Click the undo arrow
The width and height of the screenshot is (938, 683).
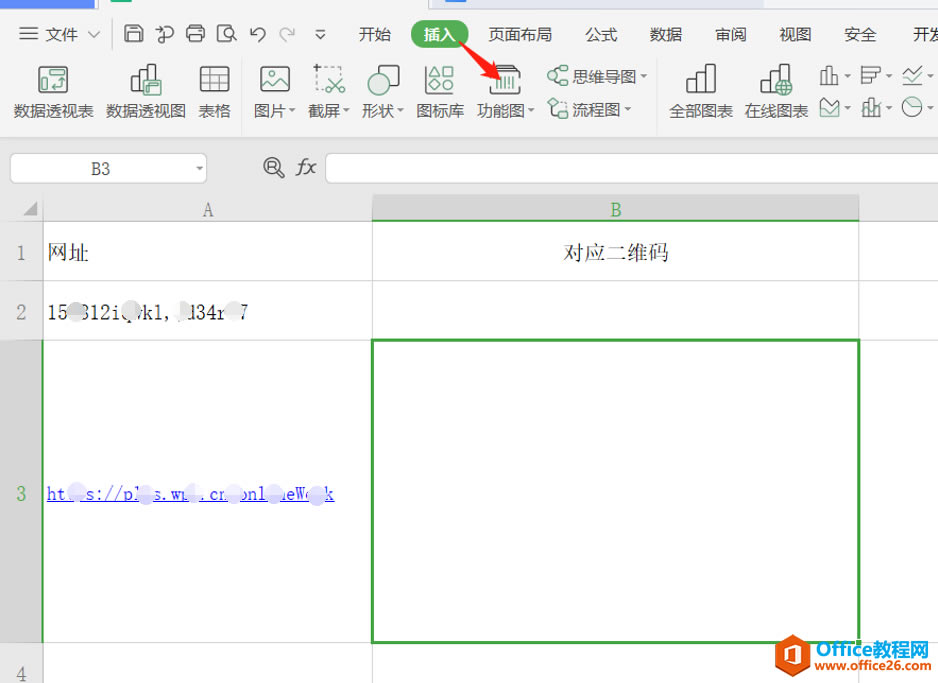(x=258, y=34)
